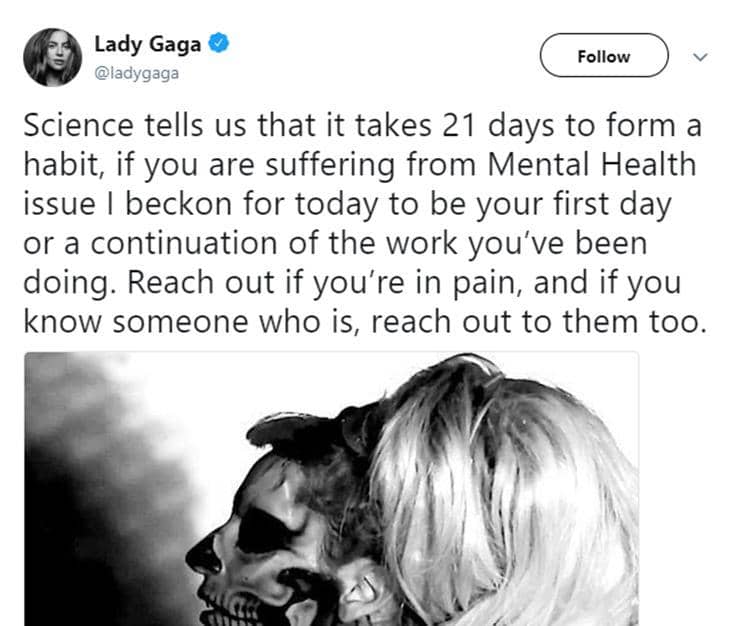Click "them too." ending the tweet
Screen dimensions: 750x626
(635, 321)
